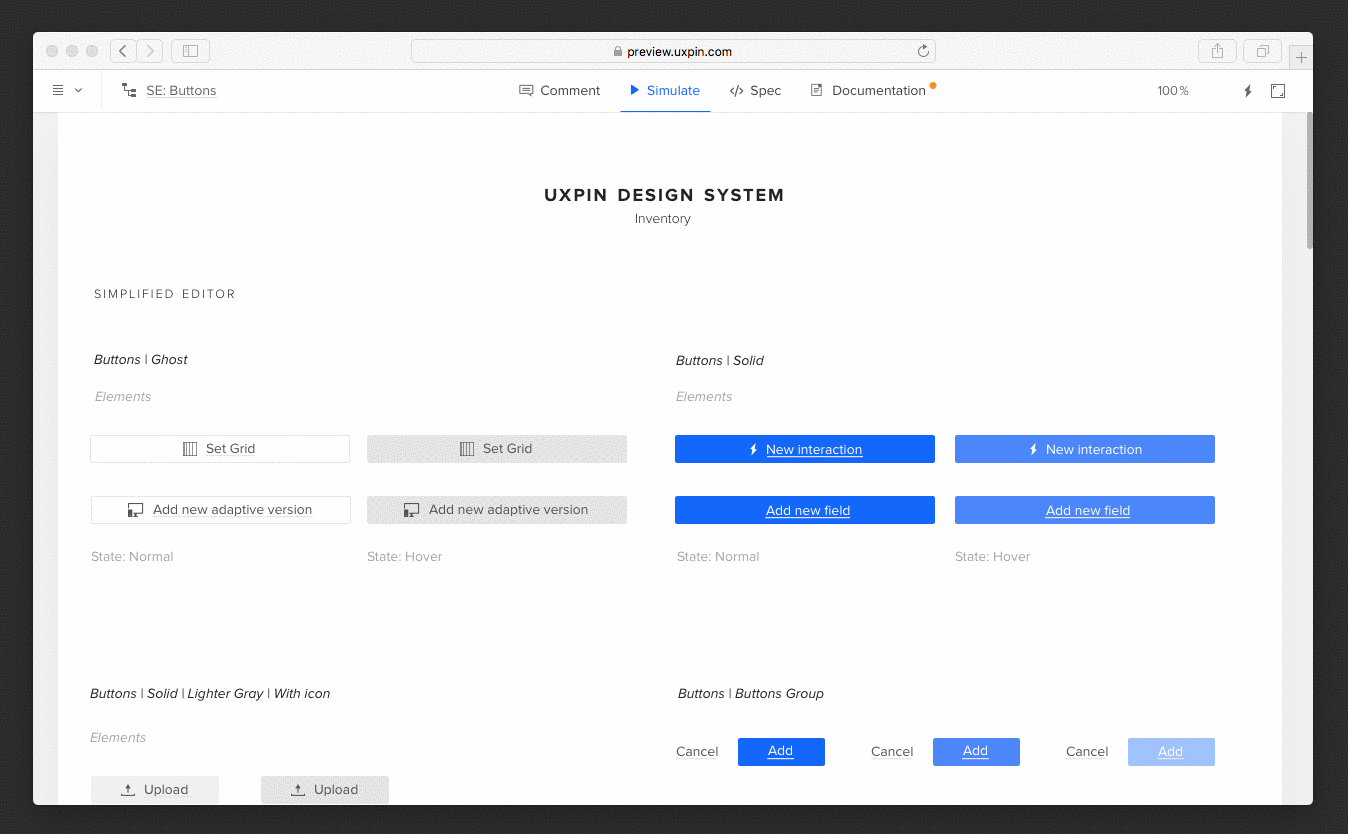Click the page vertical scrollbar thumb

coord(1308,181)
